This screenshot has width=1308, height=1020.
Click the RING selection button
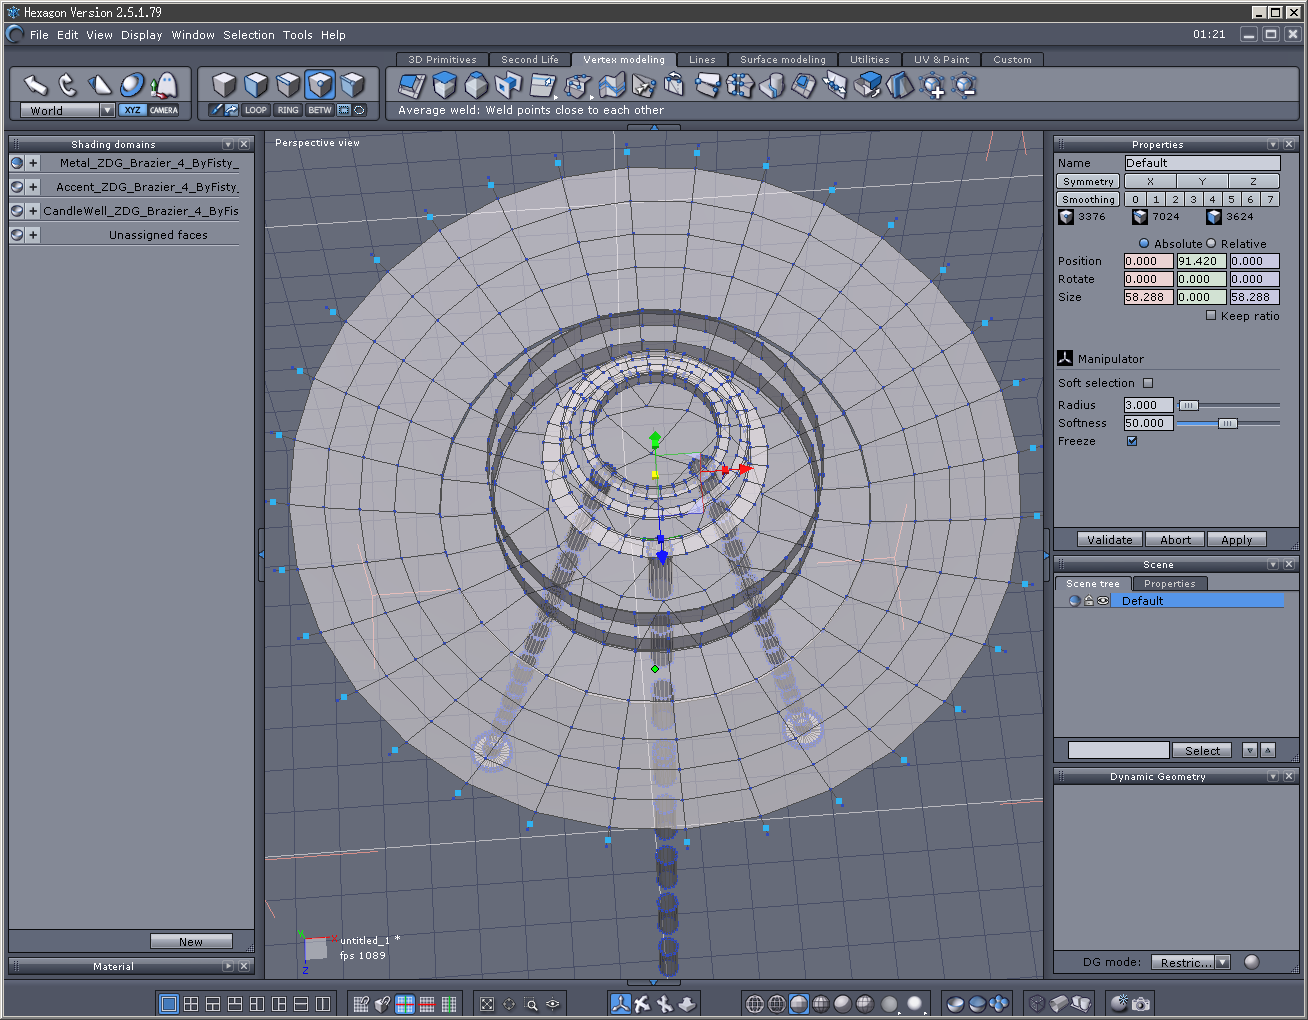(288, 110)
